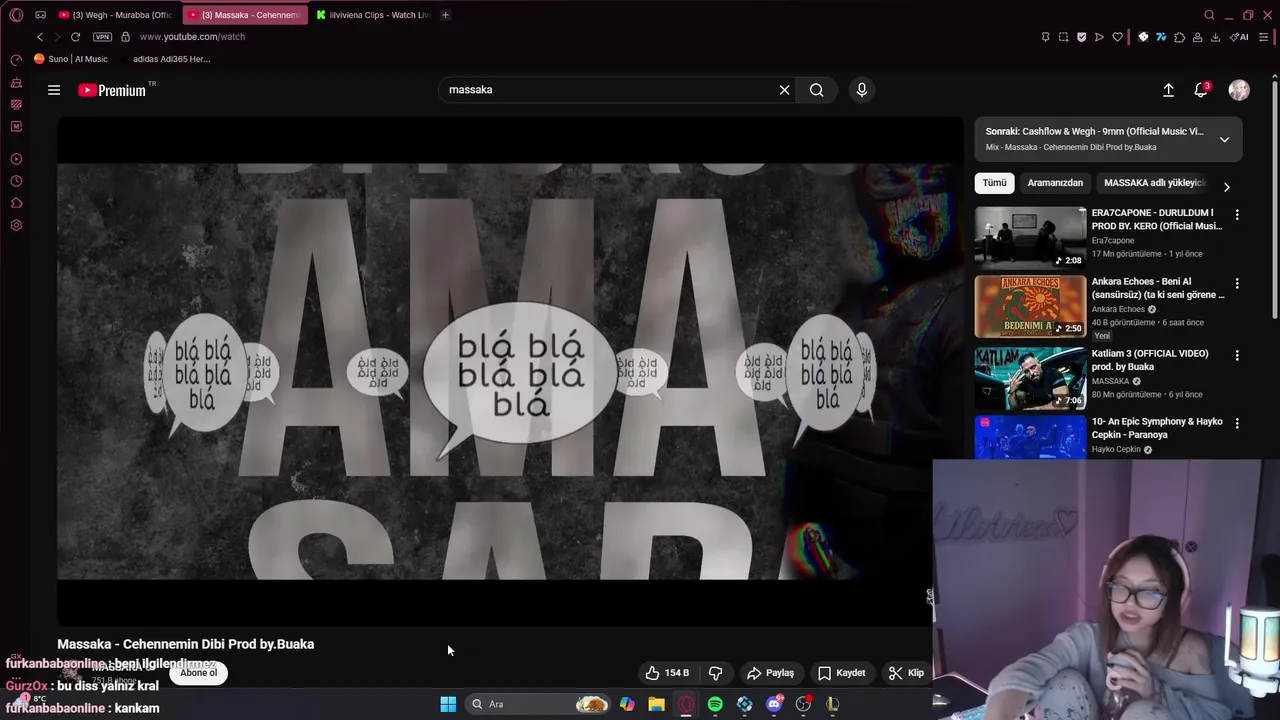Open YouTube create upload icon
1280x720 pixels.
point(1168,90)
